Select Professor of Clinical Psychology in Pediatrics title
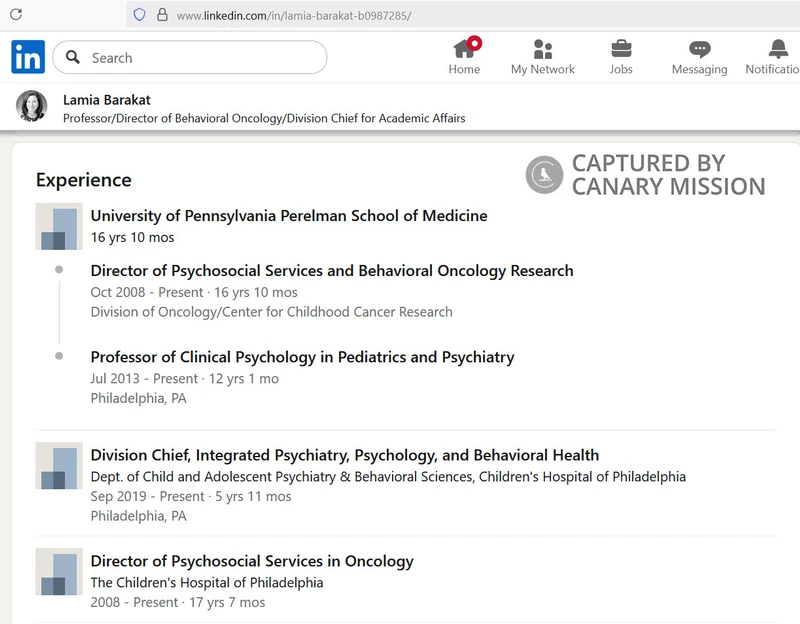This screenshot has width=800, height=624. 302,357
